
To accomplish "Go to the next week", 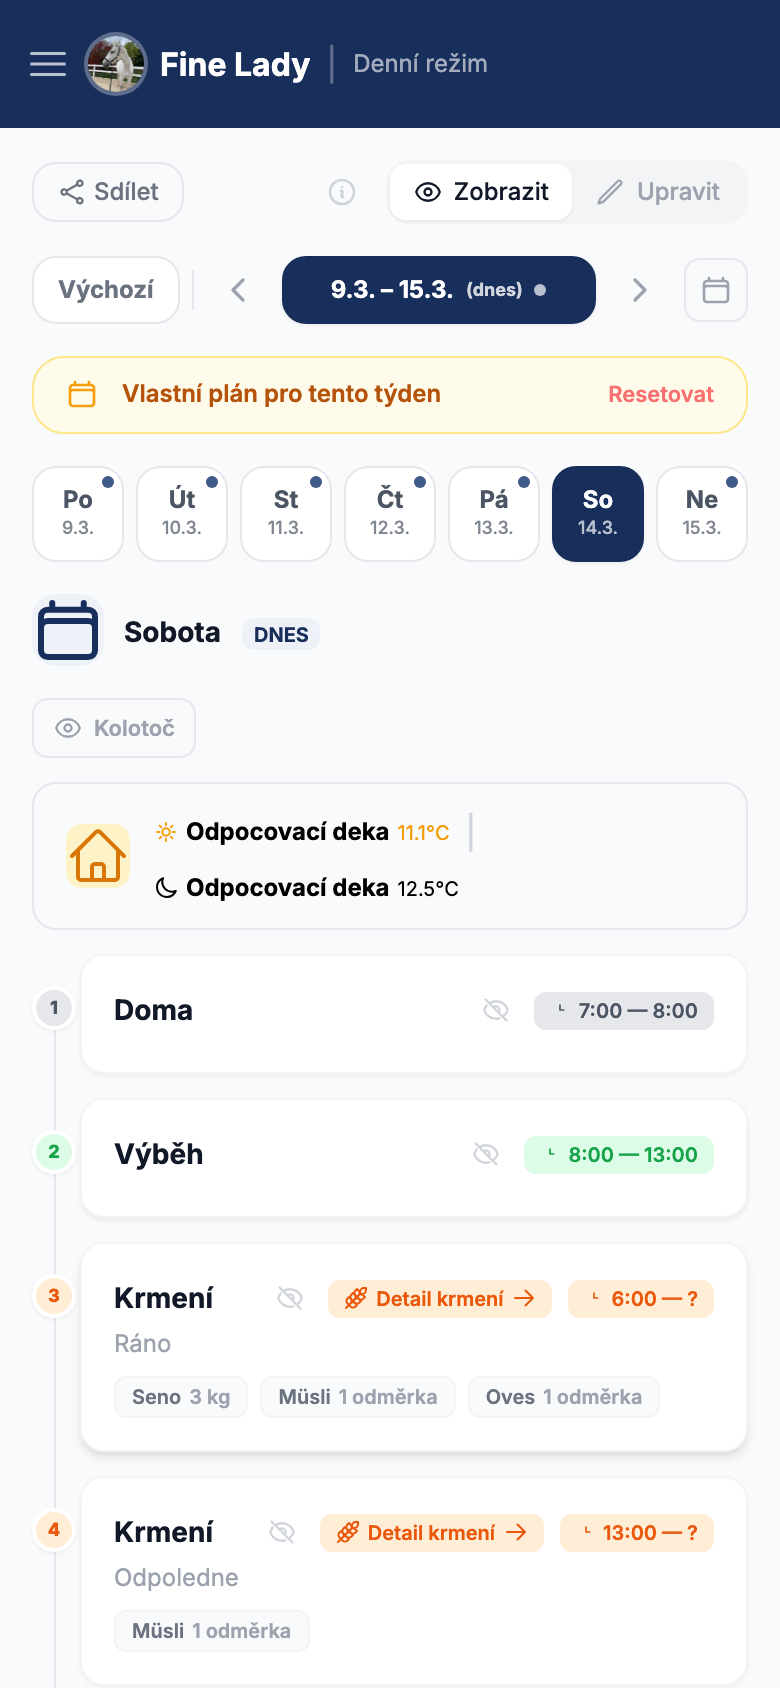I will click(x=640, y=290).
